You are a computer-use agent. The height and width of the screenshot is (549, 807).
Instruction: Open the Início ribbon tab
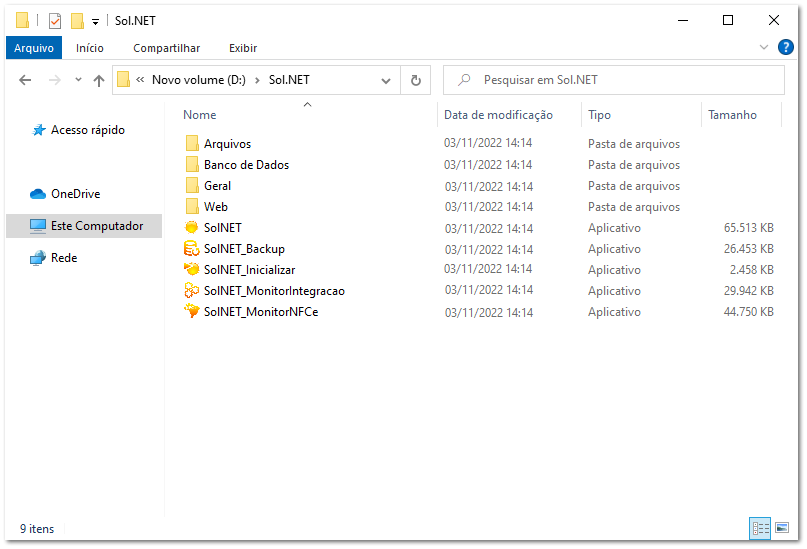click(90, 48)
